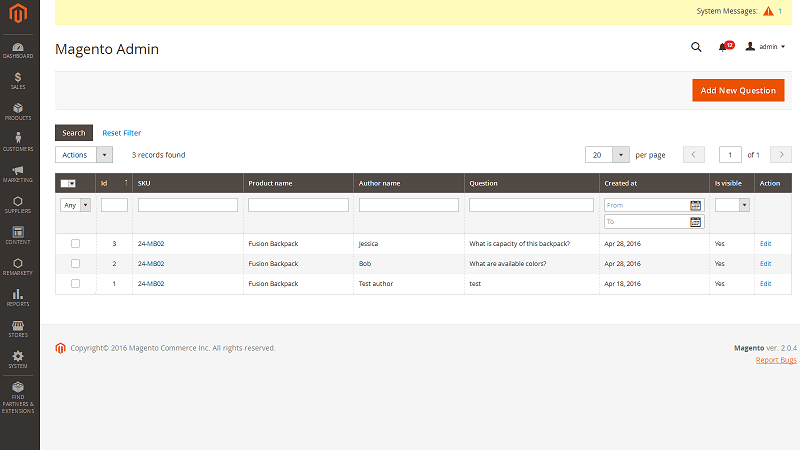Expand the Actions dropdown
This screenshot has height=450, width=800.
coord(83,155)
